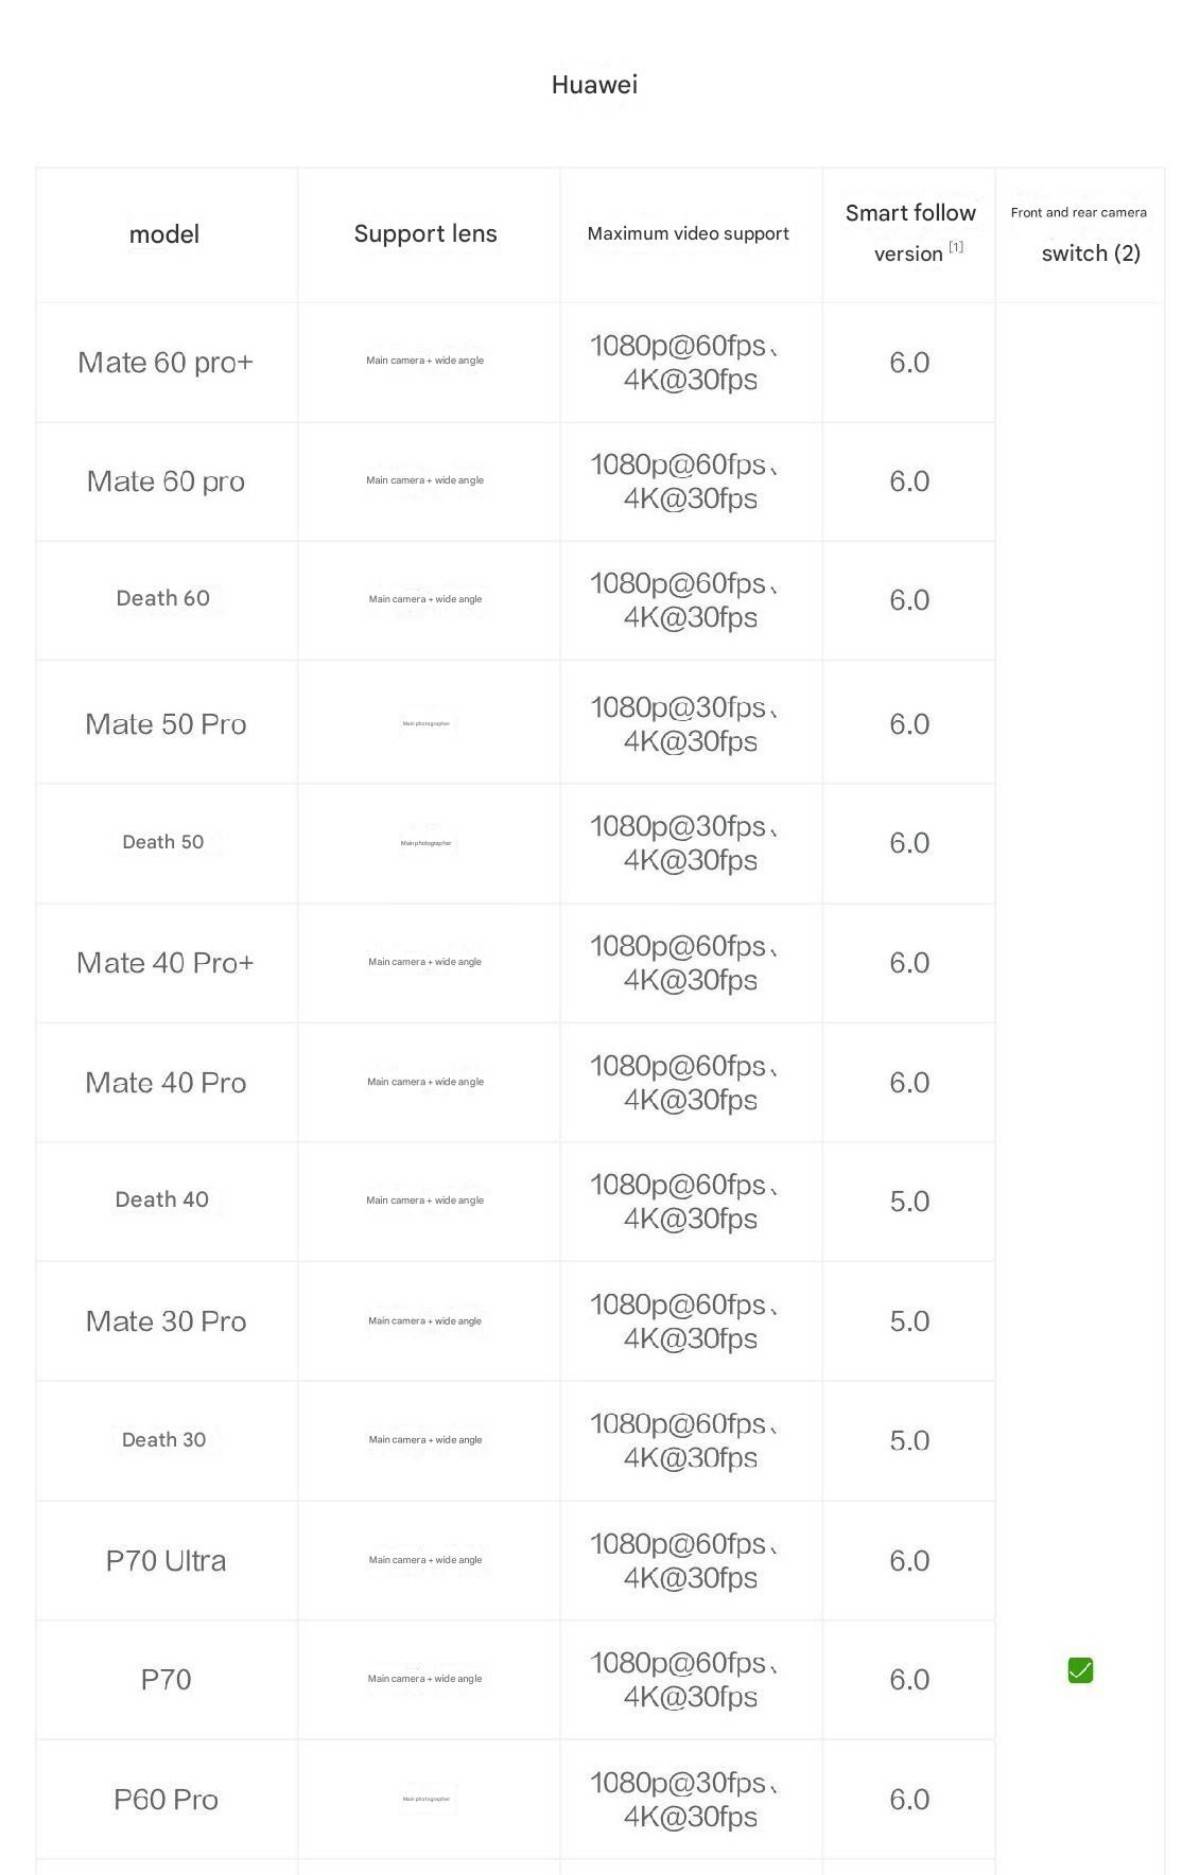Click the 'Support lens' column header
The width and height of the screenshot is (1200, 1875).
pyautogui.click(x=425, y=234)
